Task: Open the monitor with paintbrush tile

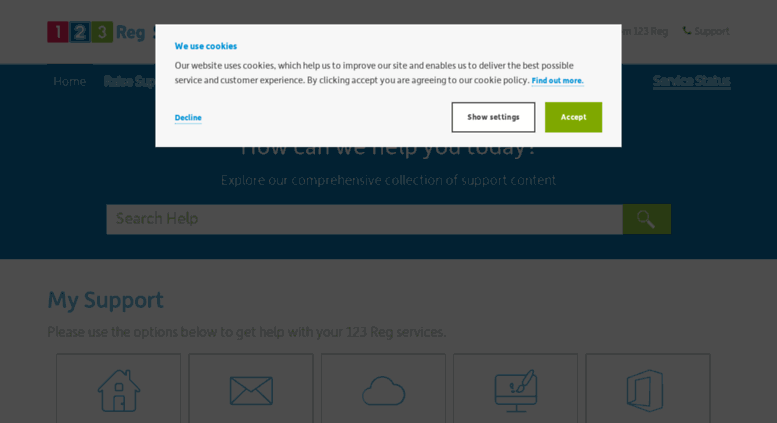Action: click(515, 388)
